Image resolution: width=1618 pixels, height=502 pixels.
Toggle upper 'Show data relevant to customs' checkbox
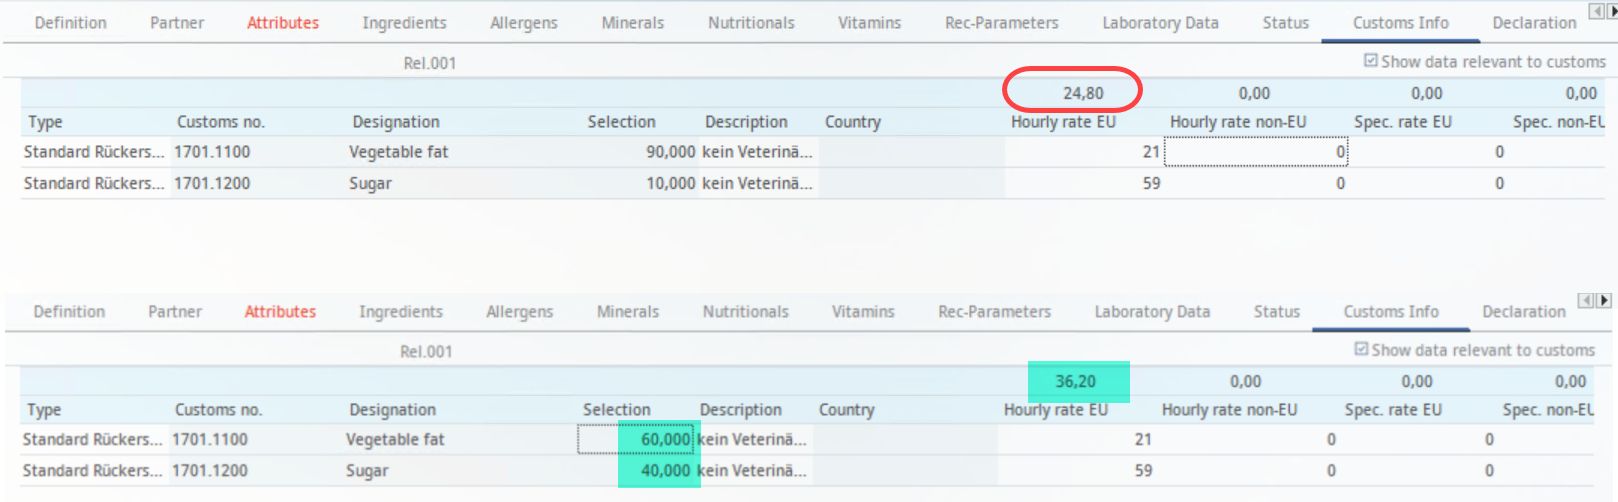coord(1371,61)
